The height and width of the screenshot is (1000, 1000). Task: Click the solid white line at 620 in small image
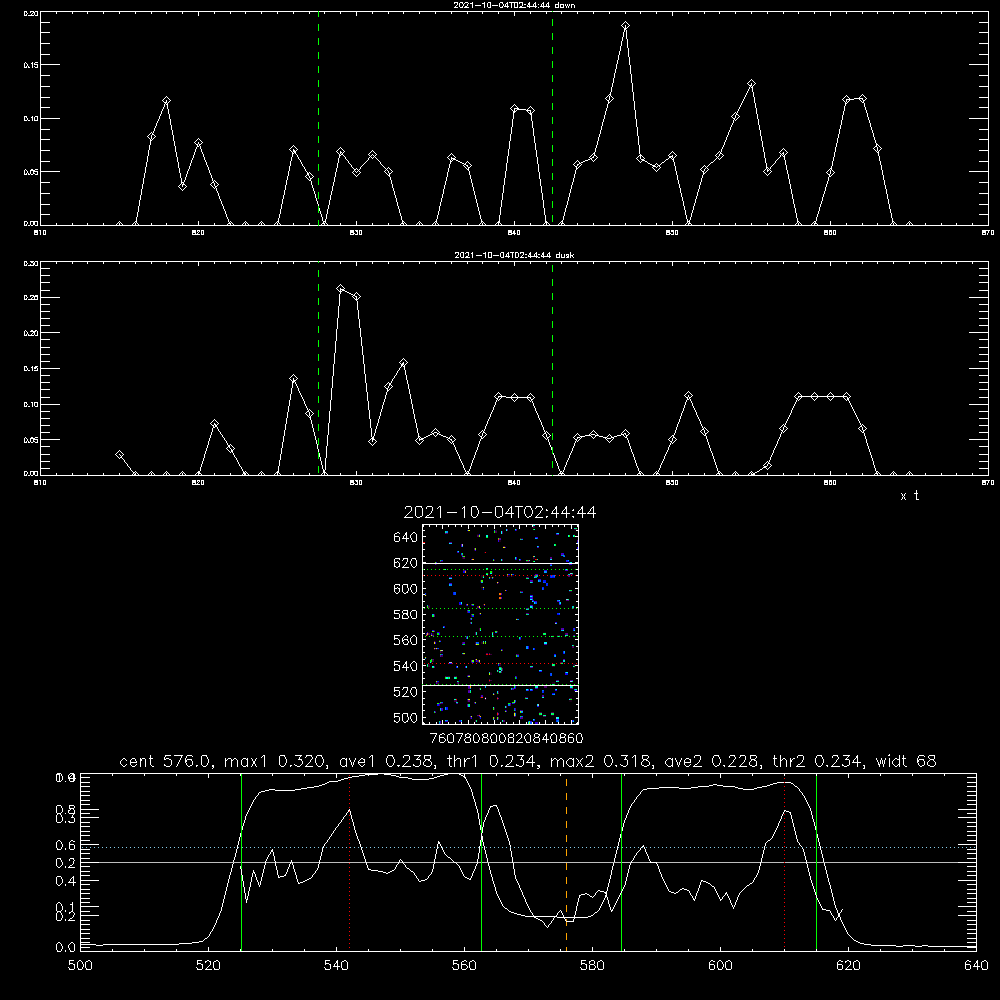[501, 563]
